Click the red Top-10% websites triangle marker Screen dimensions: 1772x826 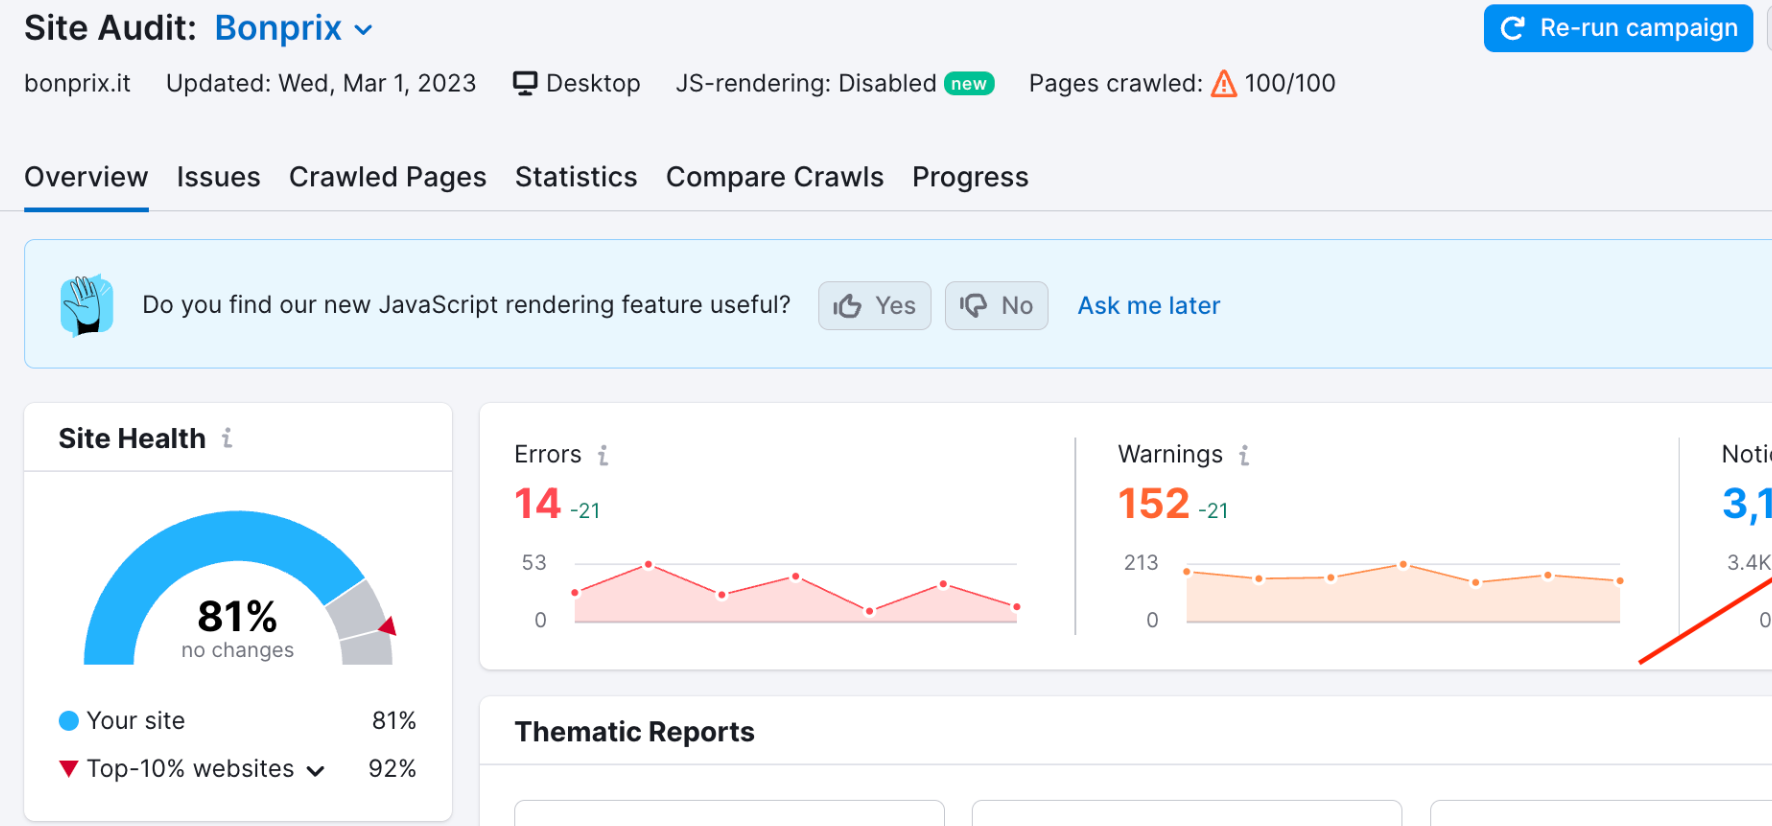tap(68, 769)
